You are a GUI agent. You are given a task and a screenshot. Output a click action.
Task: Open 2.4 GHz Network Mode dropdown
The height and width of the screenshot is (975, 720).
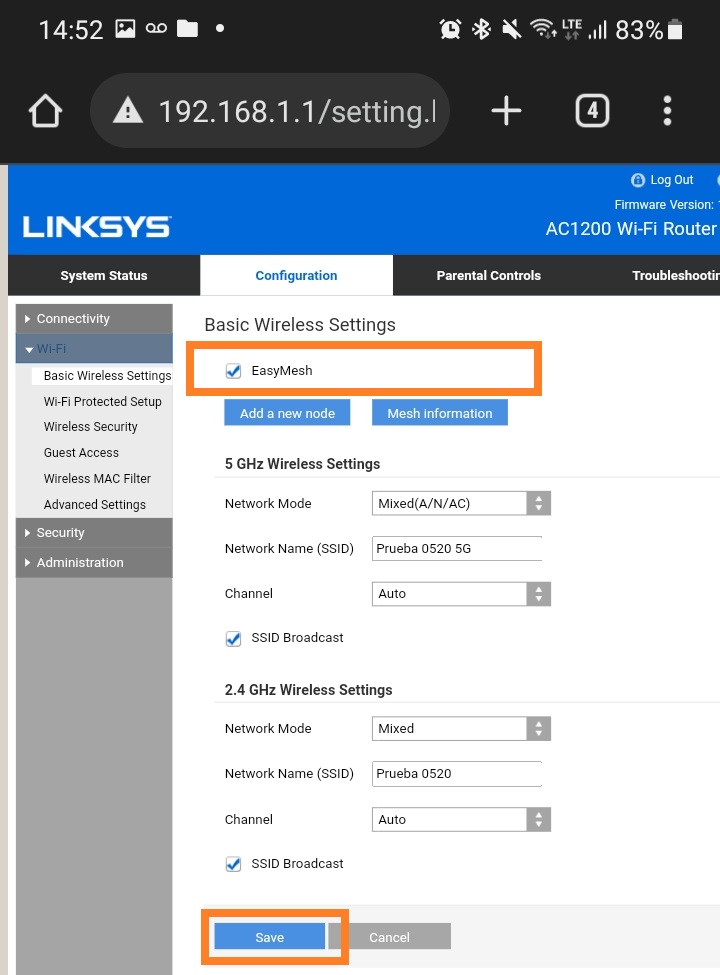[x=460, y=729]
